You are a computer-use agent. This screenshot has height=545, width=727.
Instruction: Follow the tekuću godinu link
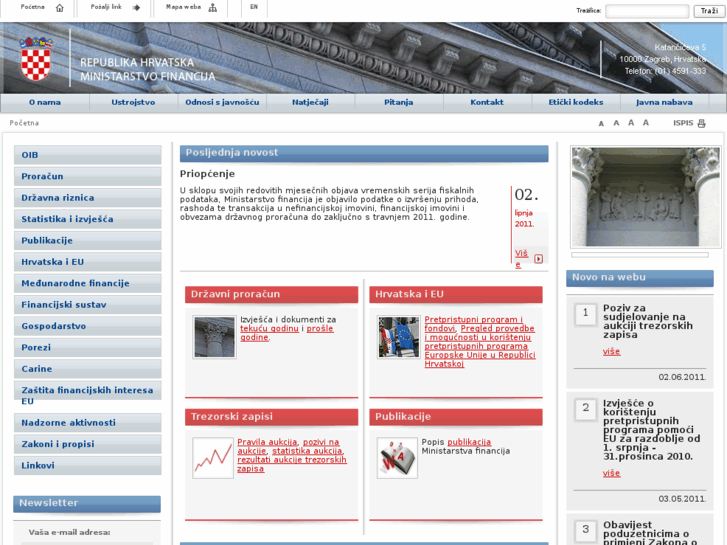(269, 328)
